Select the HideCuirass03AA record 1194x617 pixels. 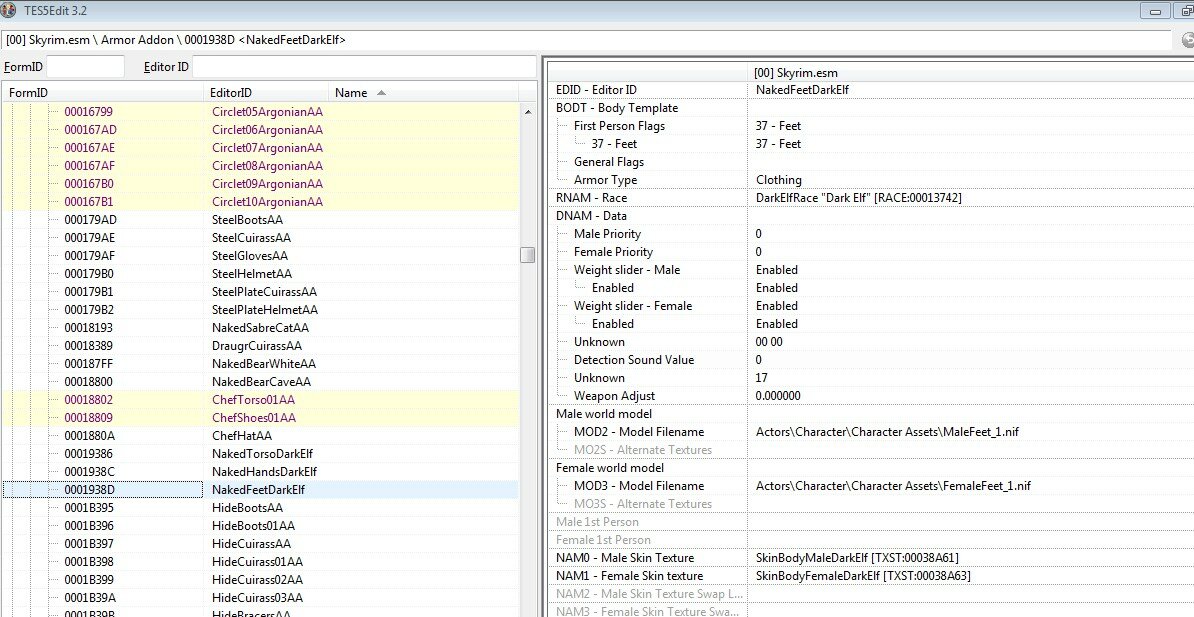pyautogui.click(x=260, y=598)
